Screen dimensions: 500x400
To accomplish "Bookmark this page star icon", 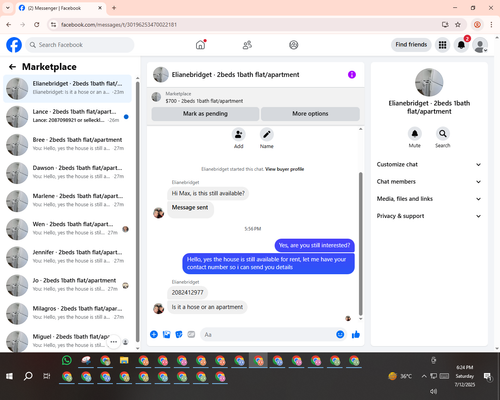I will [x=458, y=25].
